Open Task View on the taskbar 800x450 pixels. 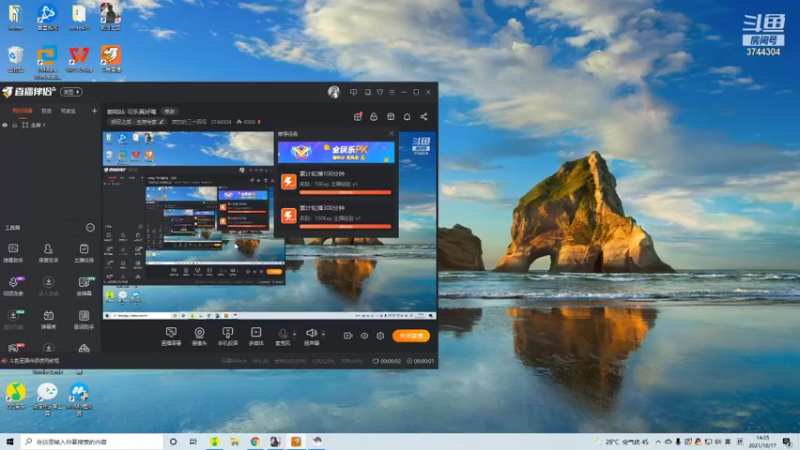pyautogui.click(x=193, y=441)
